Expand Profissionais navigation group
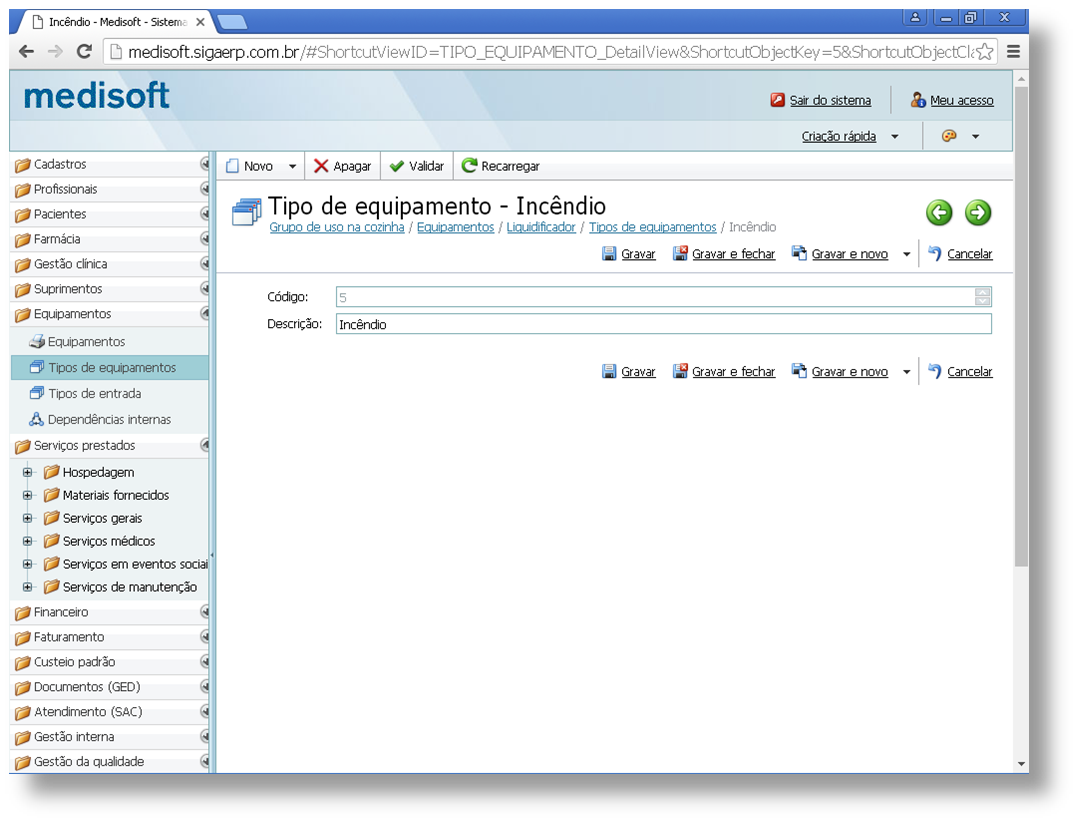This screenshot has height=823, width=1078. (x=110, y=189)
